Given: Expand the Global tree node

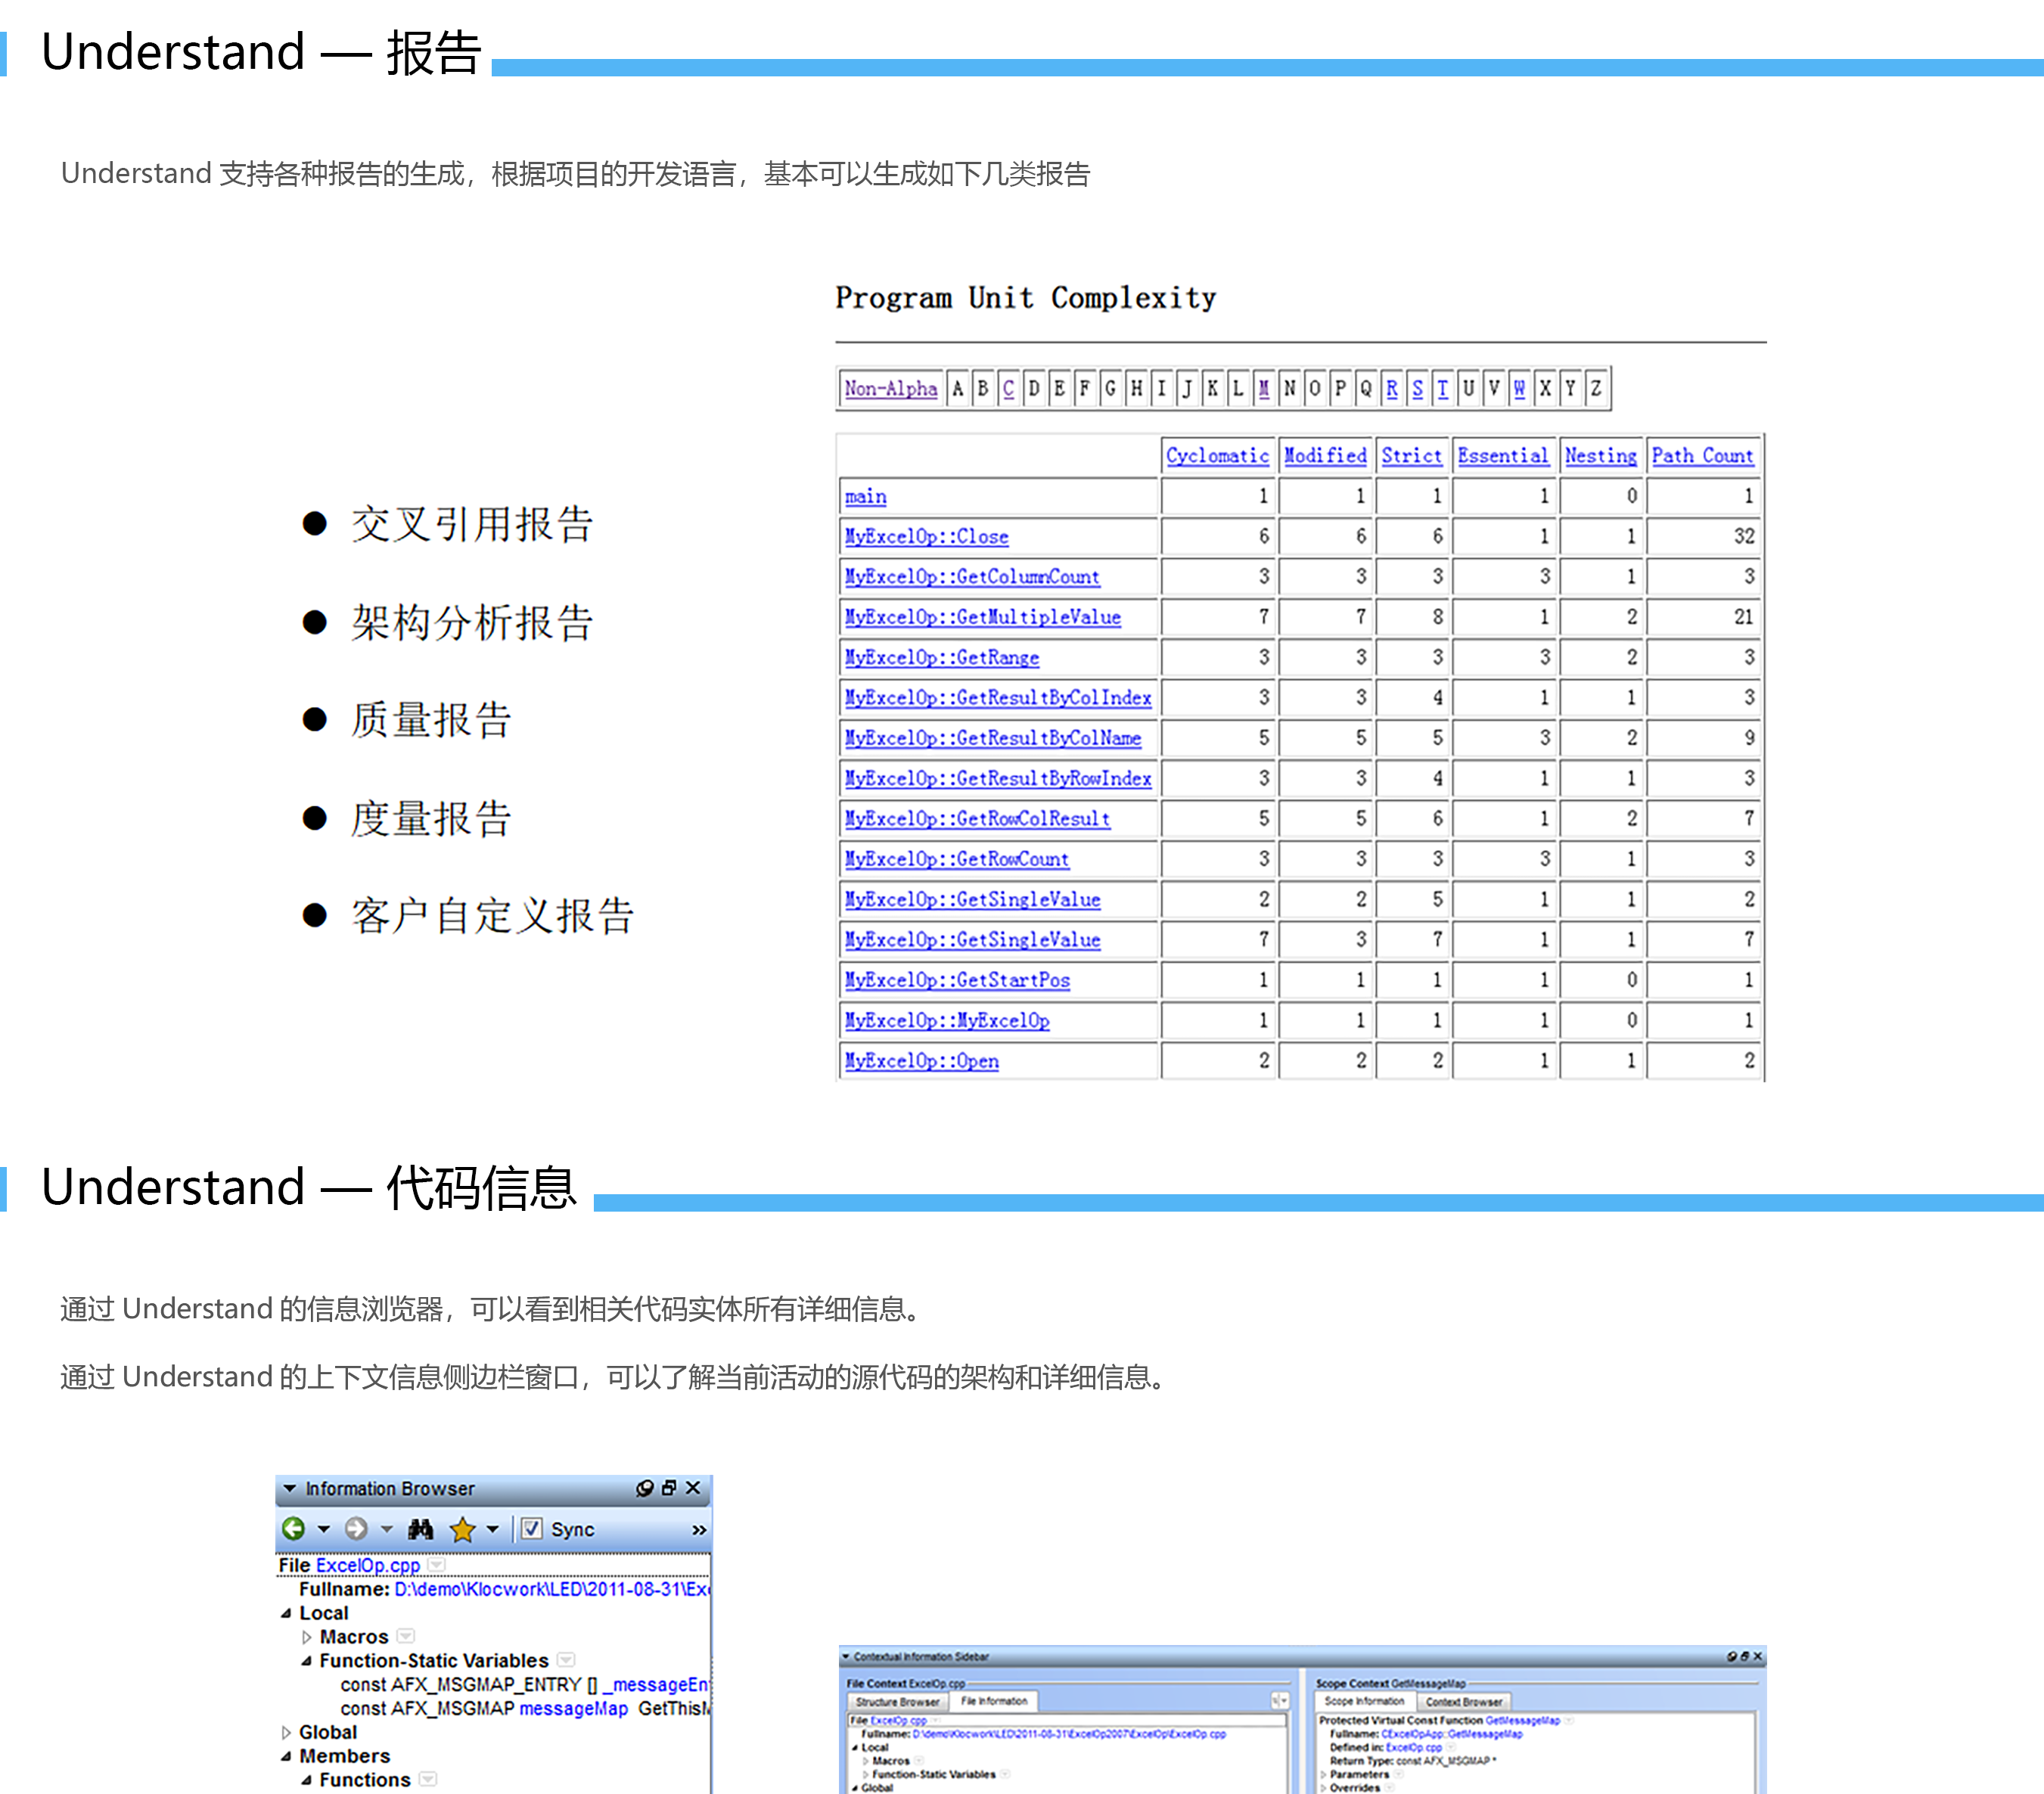Looking at the screenshot, I should (x=286, y=1732).
